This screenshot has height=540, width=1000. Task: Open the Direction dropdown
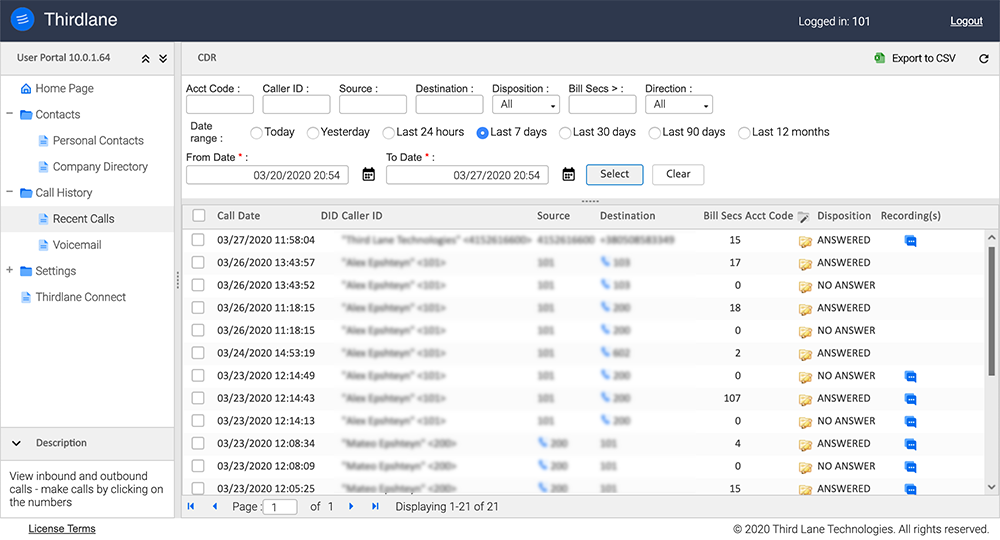[678, 104]
